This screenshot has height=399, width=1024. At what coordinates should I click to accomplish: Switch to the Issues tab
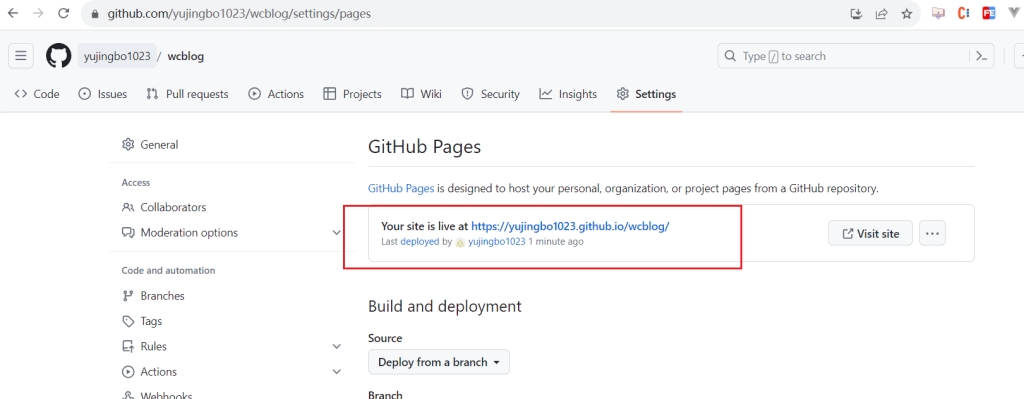click(x=103, y=94)
